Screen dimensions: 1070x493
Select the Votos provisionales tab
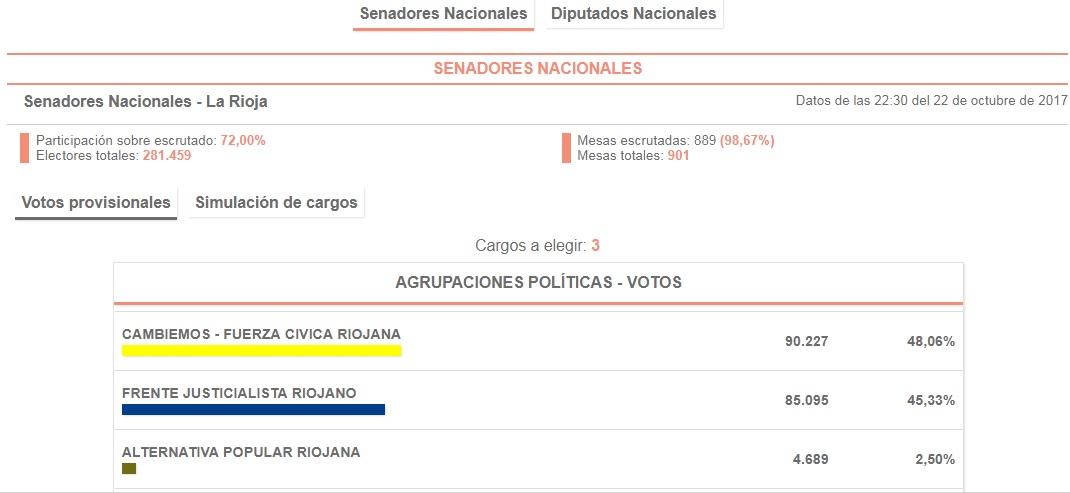click(96, 203)
